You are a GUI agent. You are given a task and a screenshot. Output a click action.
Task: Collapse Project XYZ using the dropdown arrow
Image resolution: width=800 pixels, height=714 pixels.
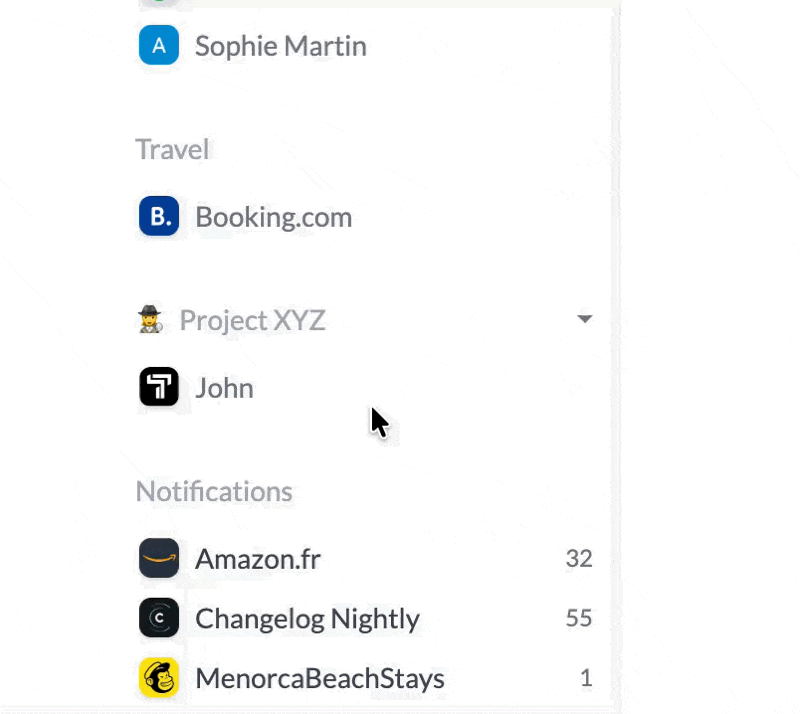(585, 319)
